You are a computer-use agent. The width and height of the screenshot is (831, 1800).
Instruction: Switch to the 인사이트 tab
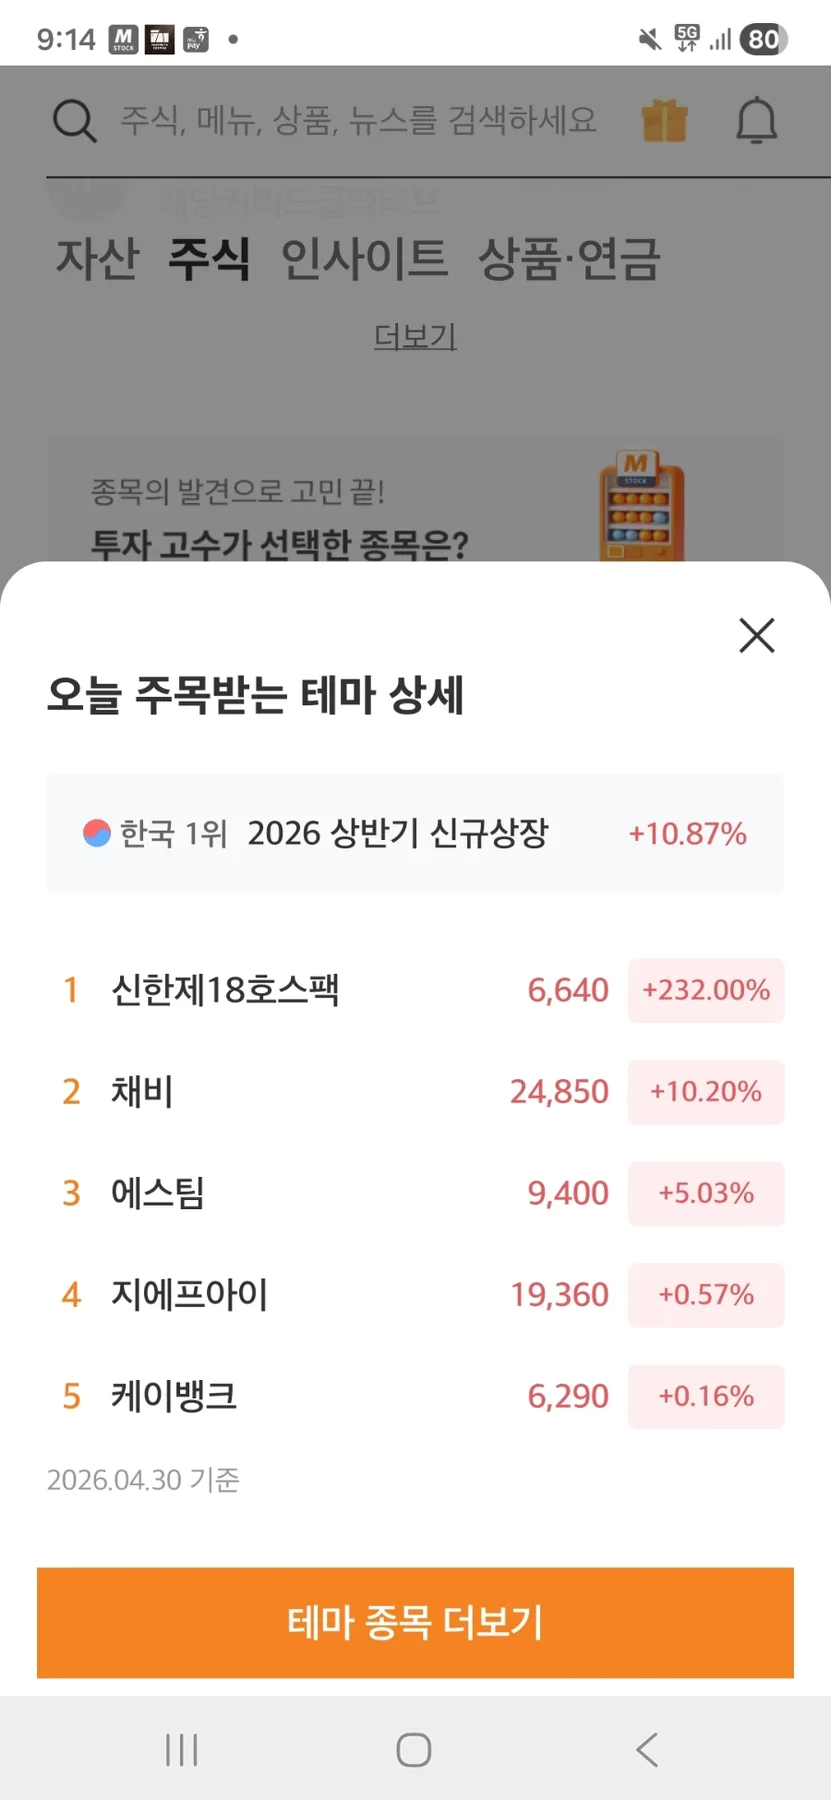pyautogui.click(x=364, y=259)
